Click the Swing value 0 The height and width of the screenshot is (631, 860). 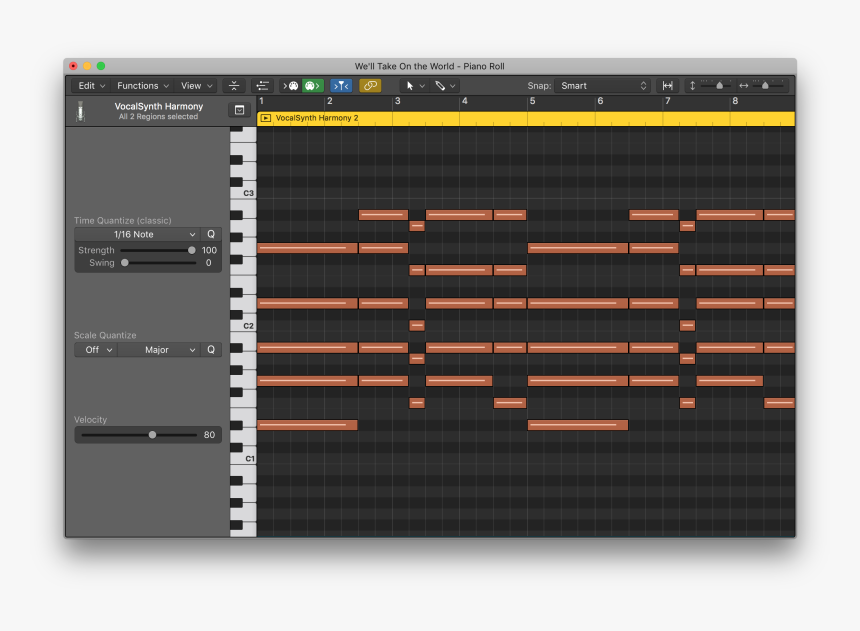pyautogui.click(x=208, y=263)
